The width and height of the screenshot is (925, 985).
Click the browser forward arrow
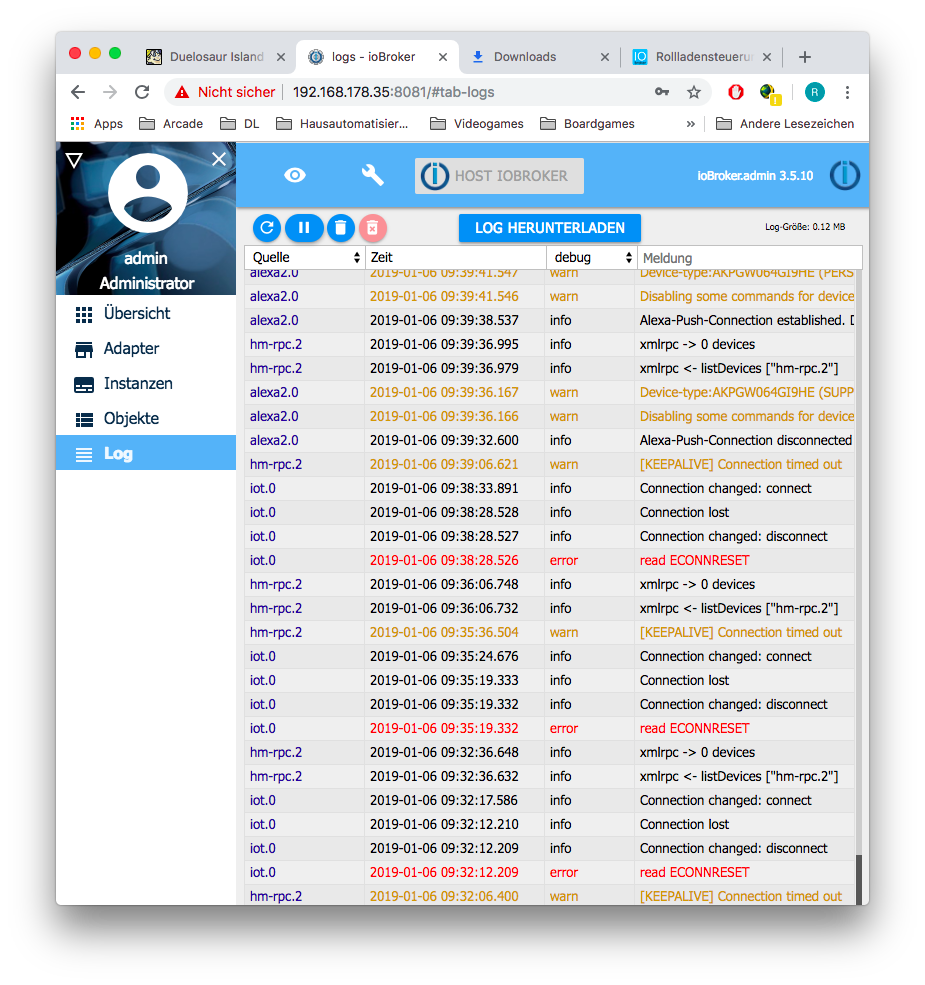click(110, 92)
